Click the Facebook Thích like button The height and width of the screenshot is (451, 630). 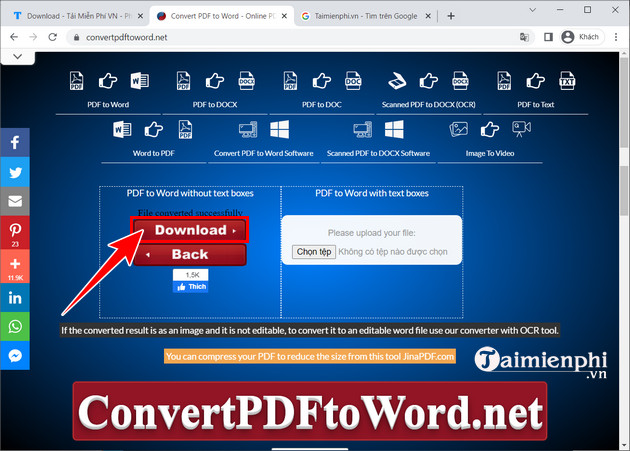pyautogui.click(x=190, y=287)
